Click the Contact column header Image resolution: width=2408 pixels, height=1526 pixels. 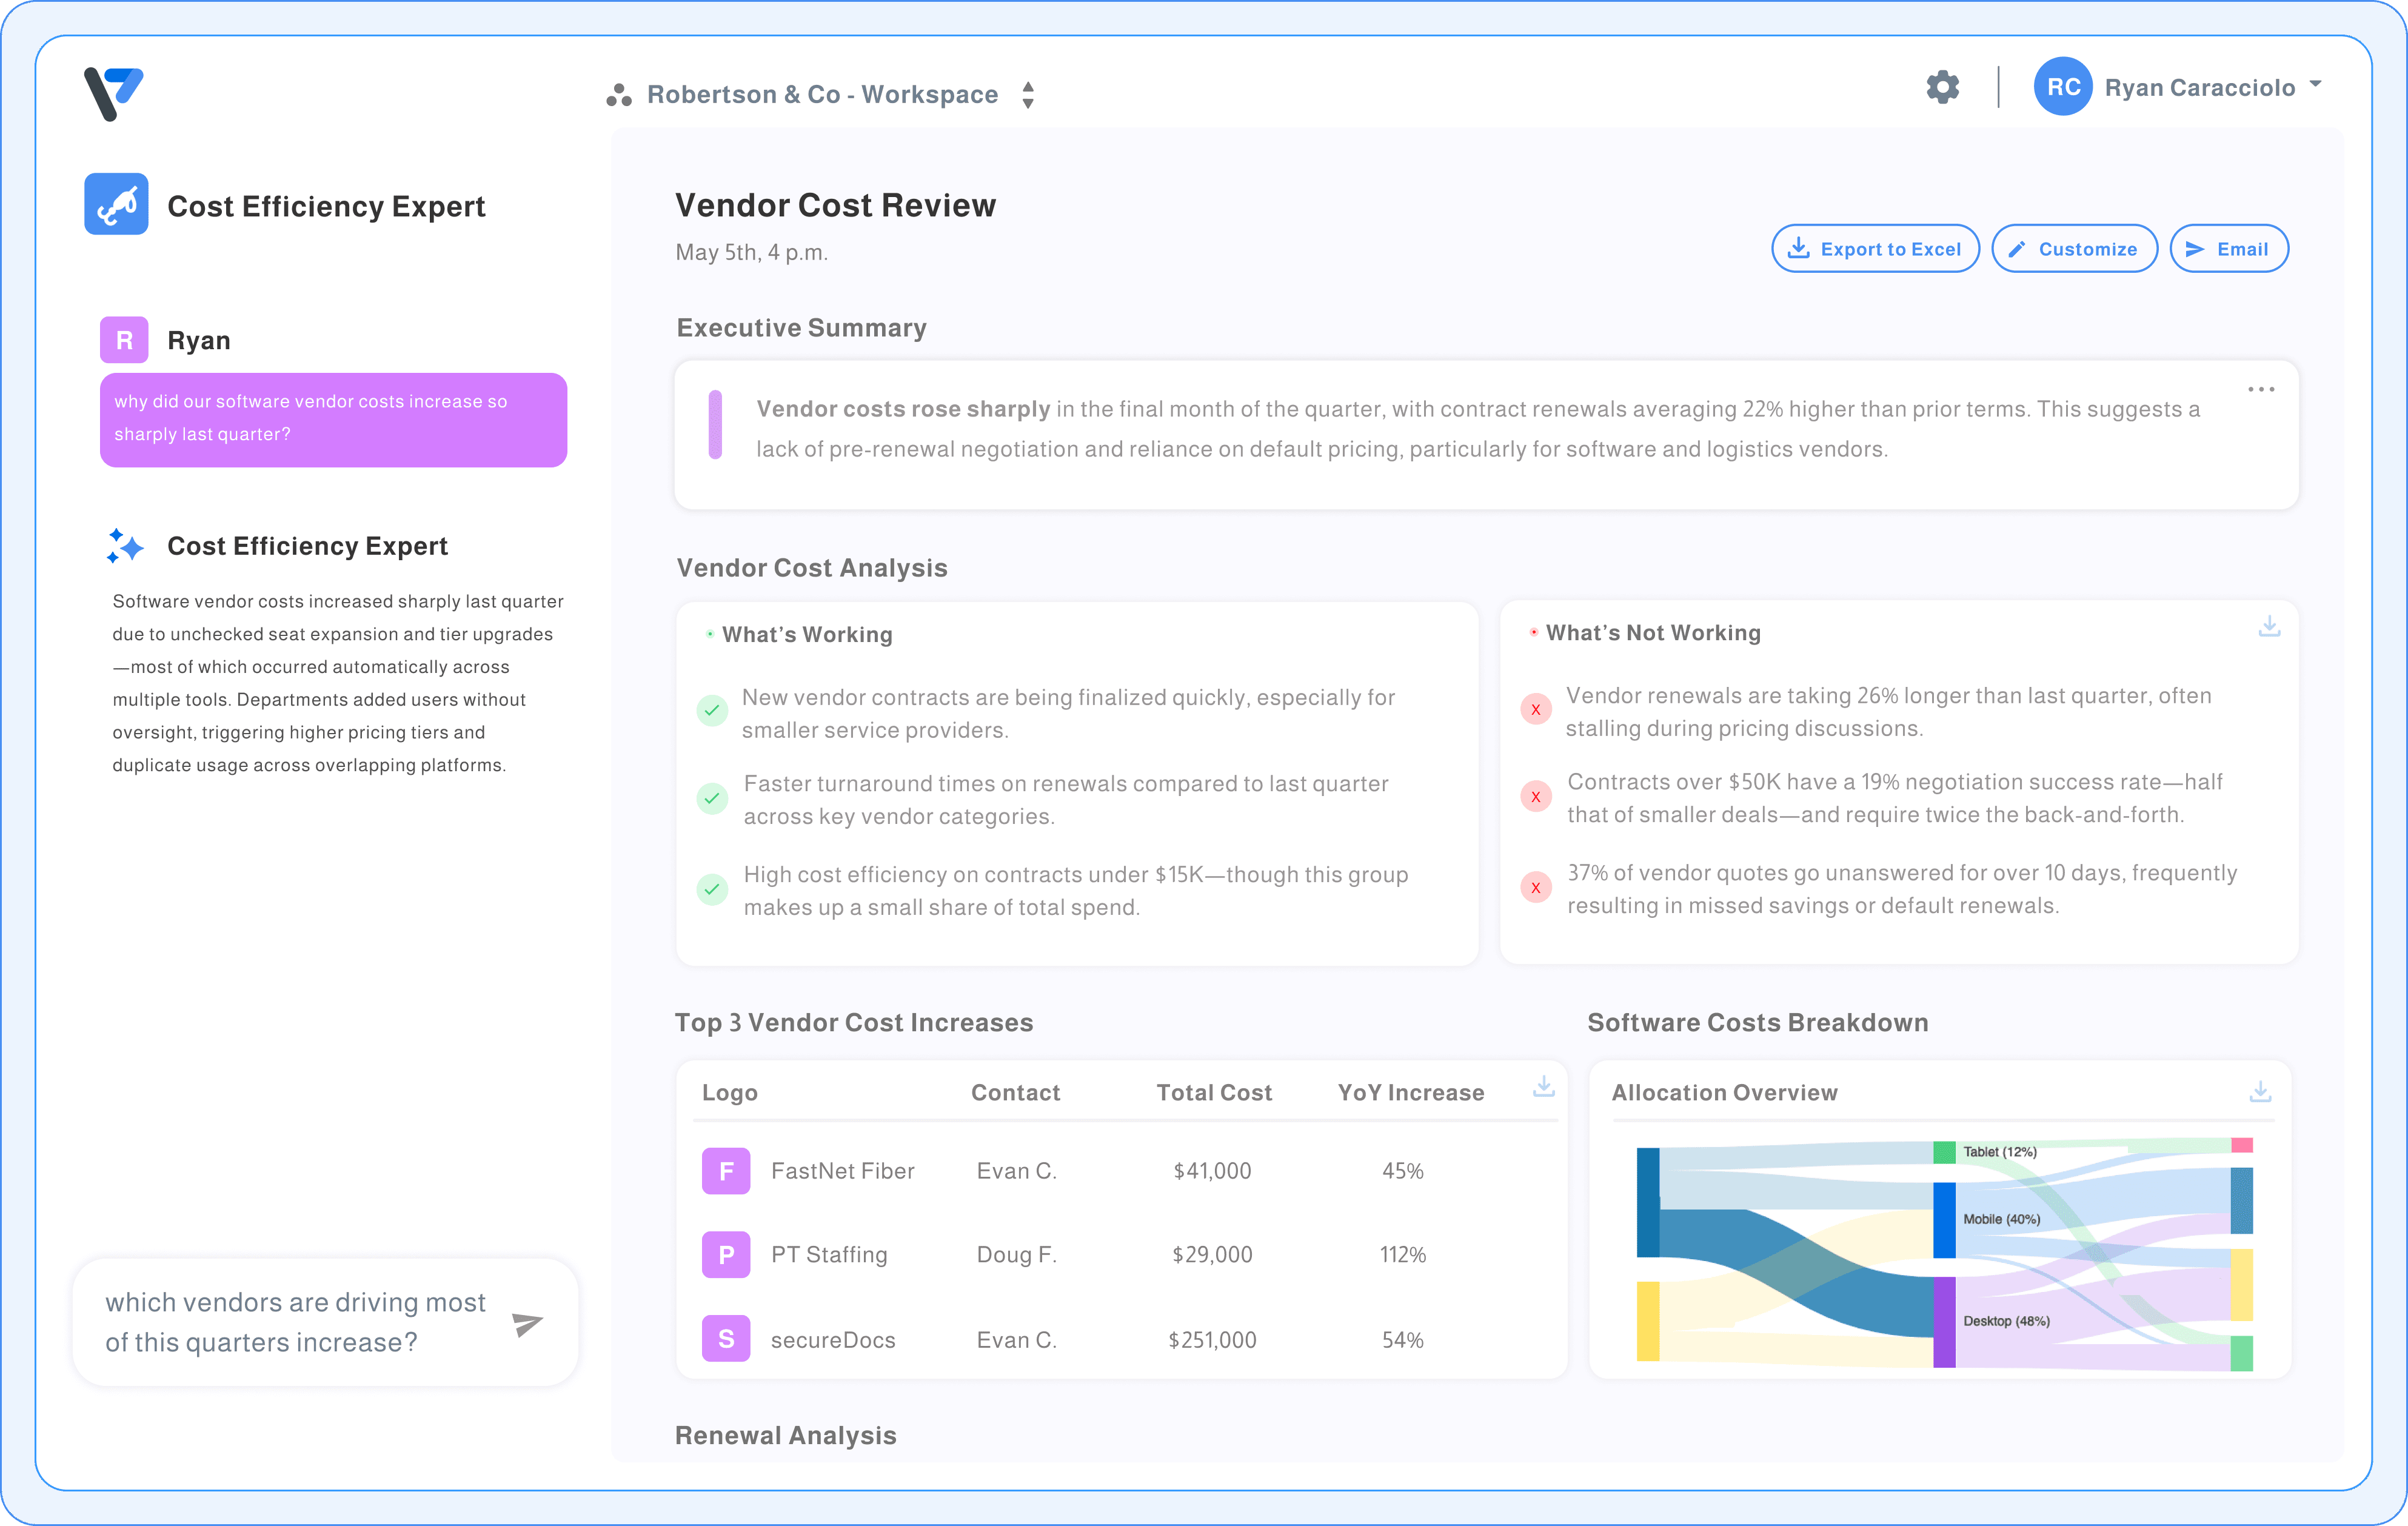click(1015, 1093)
